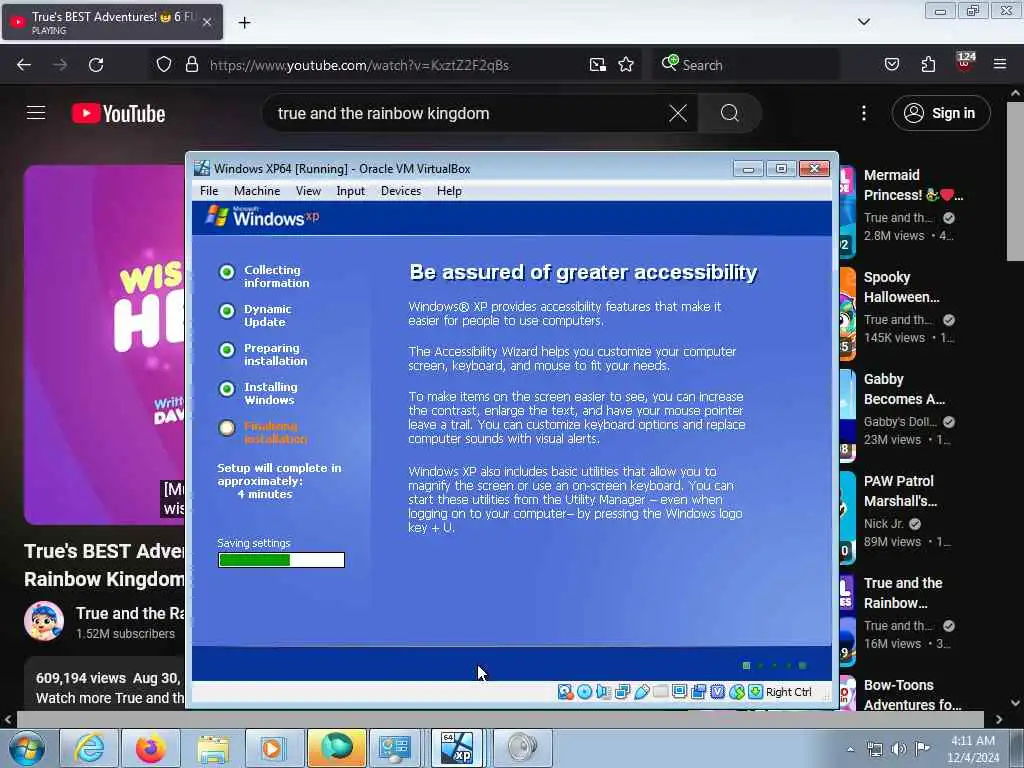Open Windows Explorer from taskbar
1024x768 pixels.
[212, 748]
